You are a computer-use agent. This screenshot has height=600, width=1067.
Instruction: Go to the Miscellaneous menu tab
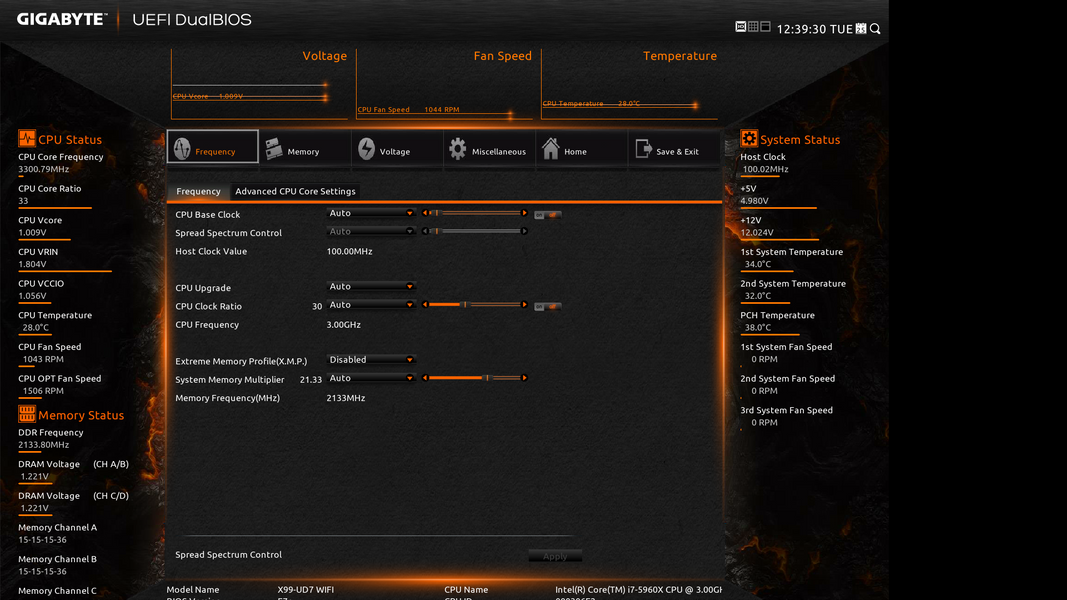point(488,148)
